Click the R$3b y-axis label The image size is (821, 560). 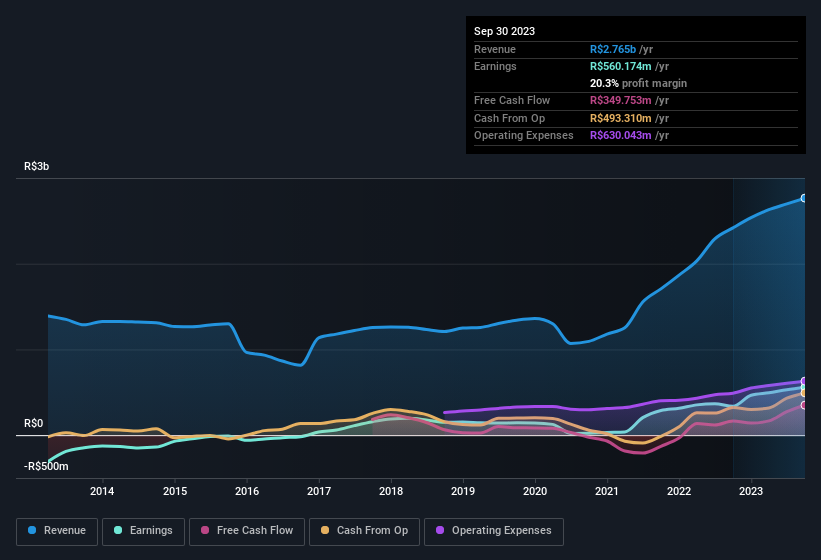point(37,166)
